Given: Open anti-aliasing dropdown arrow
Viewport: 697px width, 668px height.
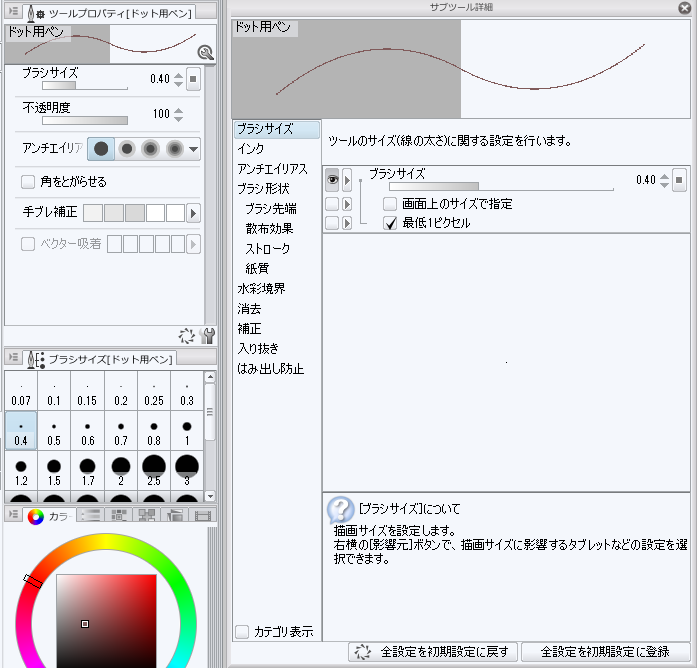Looking at the screenshot, I should 194,149.
